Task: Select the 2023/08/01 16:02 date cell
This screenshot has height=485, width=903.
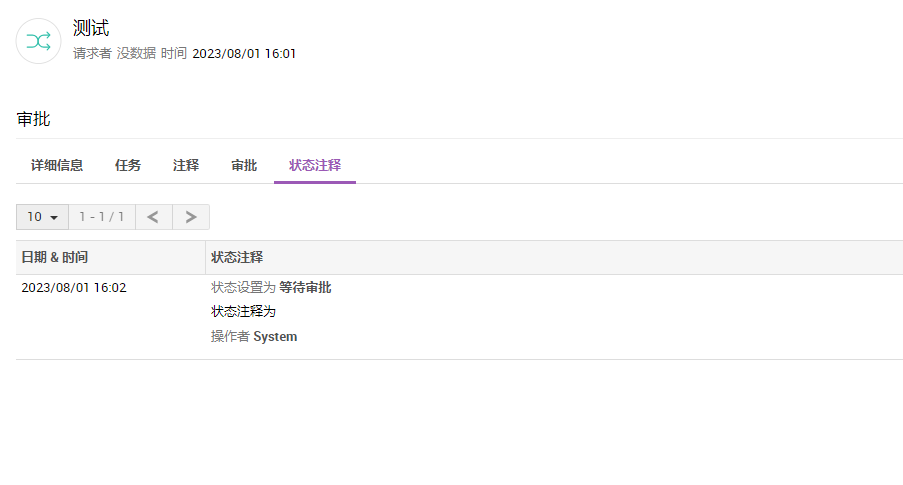Action: coord(74,288)
